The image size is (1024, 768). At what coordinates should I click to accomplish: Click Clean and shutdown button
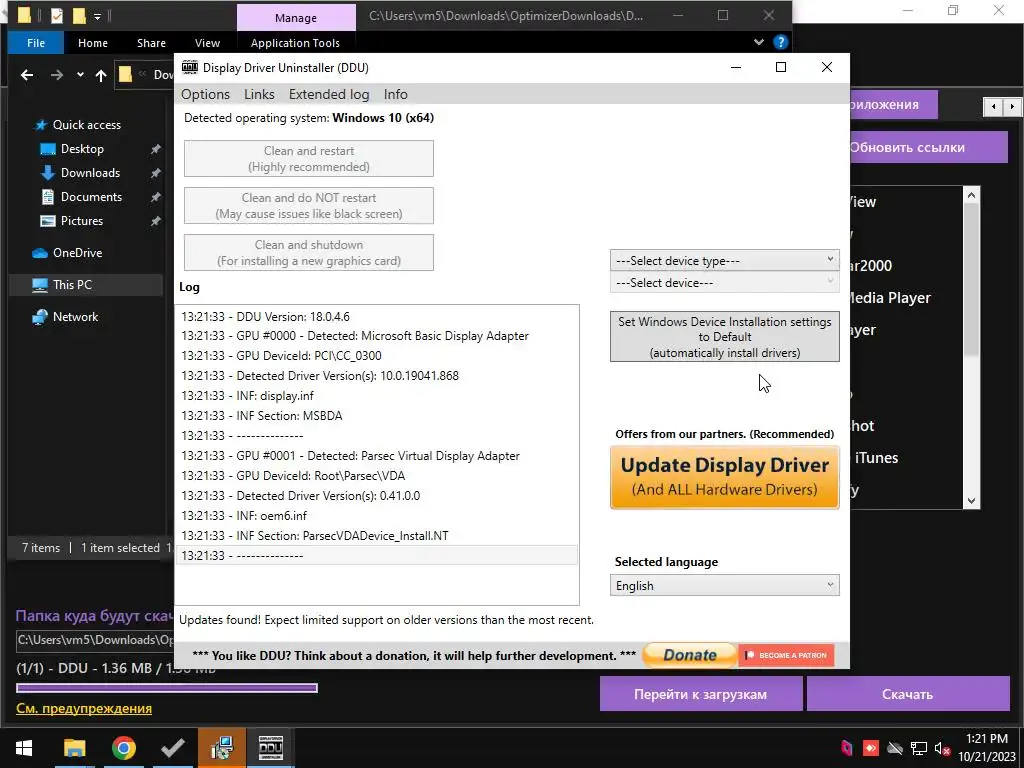[308, 253]
